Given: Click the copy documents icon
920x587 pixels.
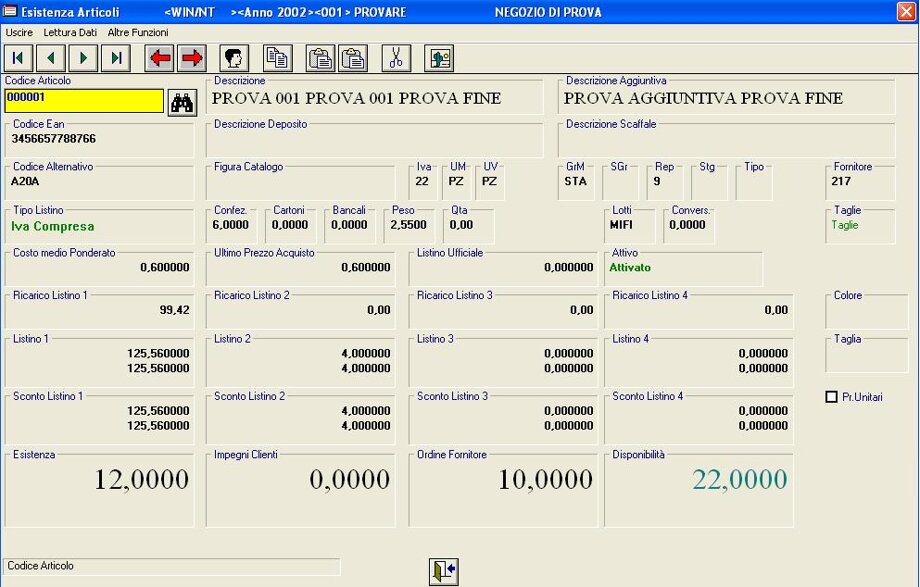Looking at the screenshot, I should point(277,58).
